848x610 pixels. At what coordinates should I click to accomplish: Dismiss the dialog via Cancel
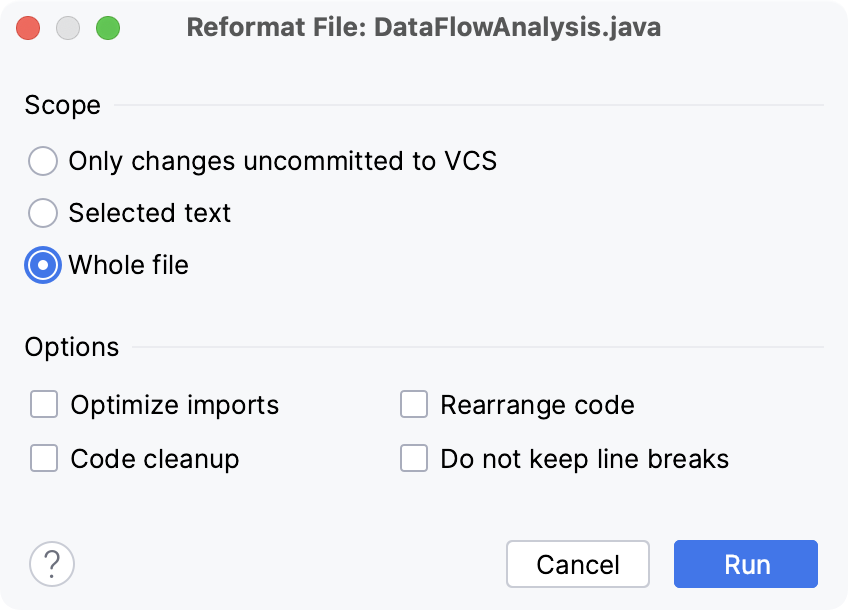[578, 564]
